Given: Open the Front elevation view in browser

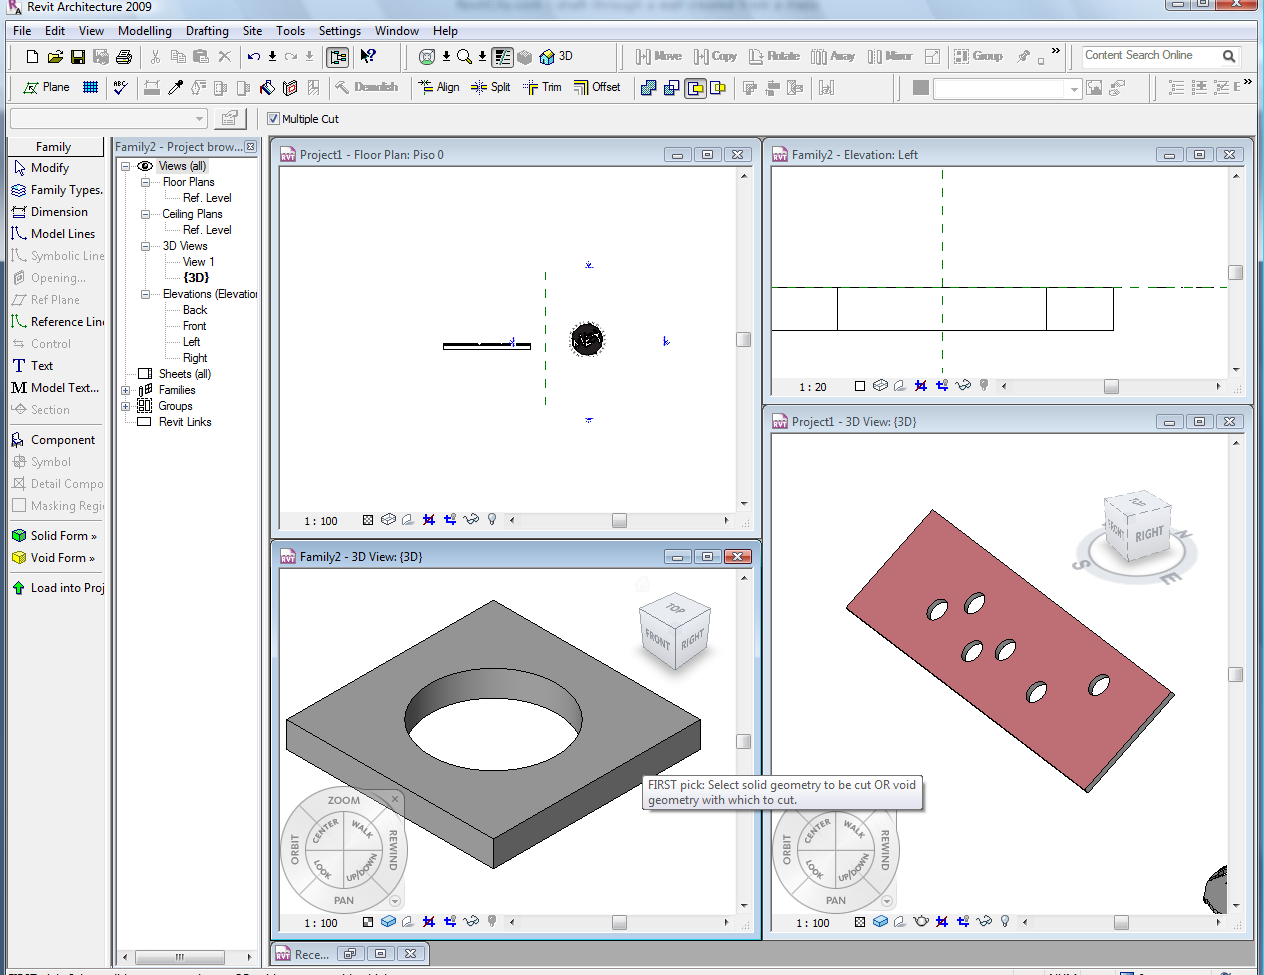Looking at the screenshot, I should click(x=194, y=326).
